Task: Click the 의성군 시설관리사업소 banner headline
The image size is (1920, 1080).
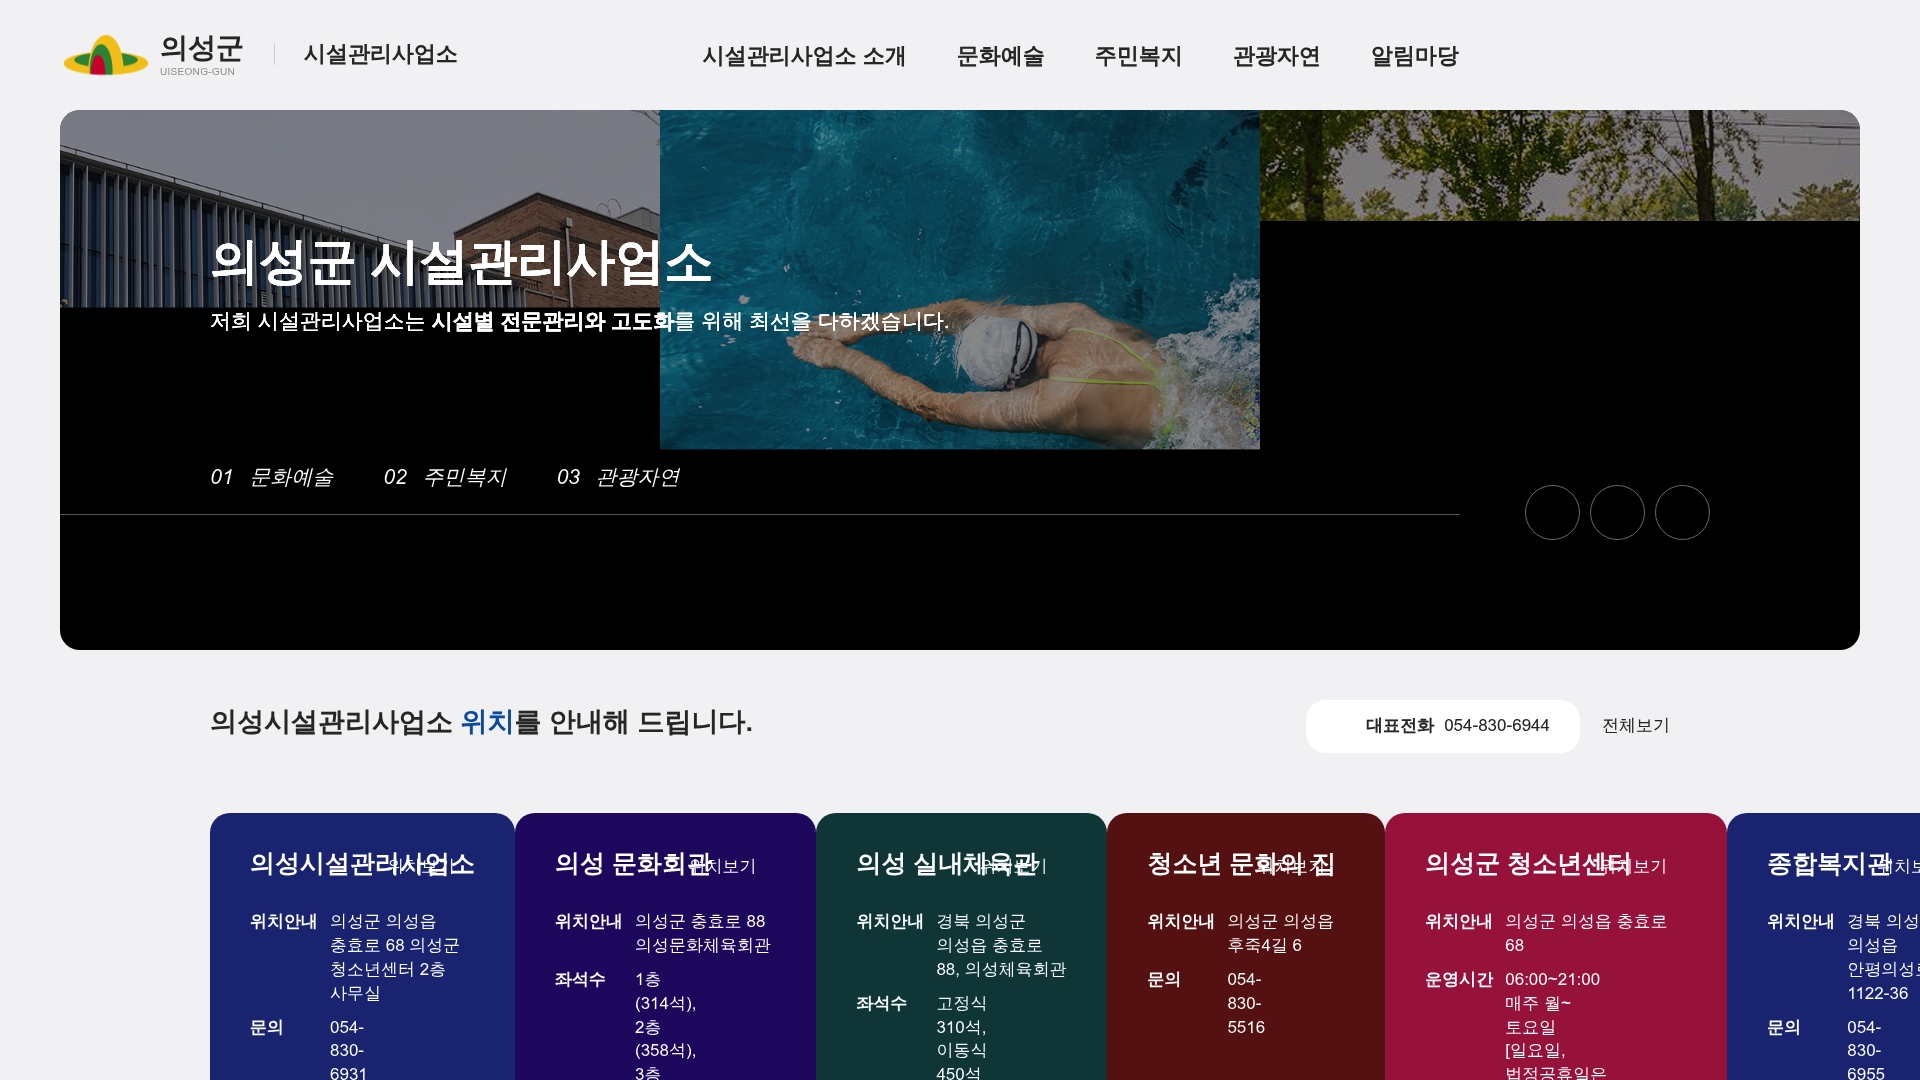Action: coord(461,263)
